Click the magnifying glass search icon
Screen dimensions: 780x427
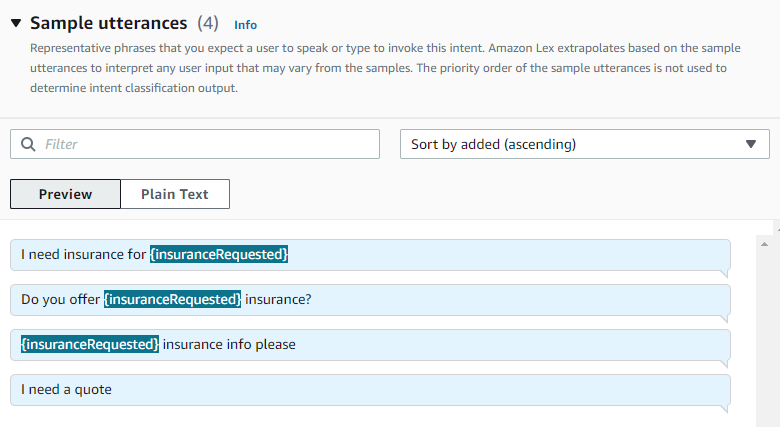pos(28,144)
